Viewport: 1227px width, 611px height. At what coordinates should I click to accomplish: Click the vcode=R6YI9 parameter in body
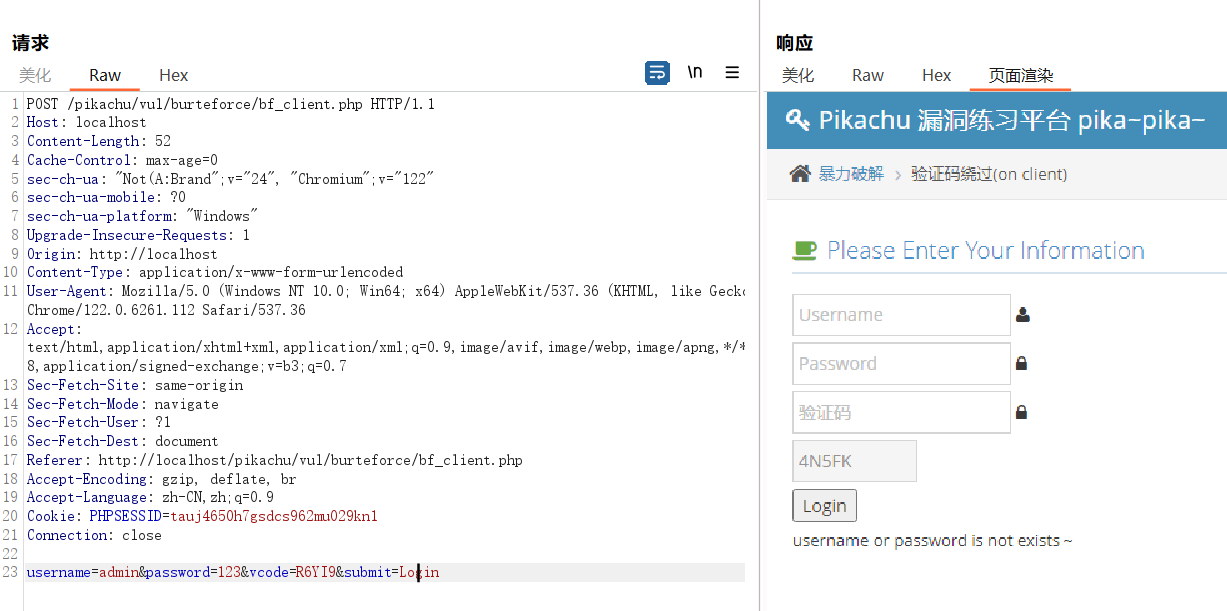tap(291, 572)
